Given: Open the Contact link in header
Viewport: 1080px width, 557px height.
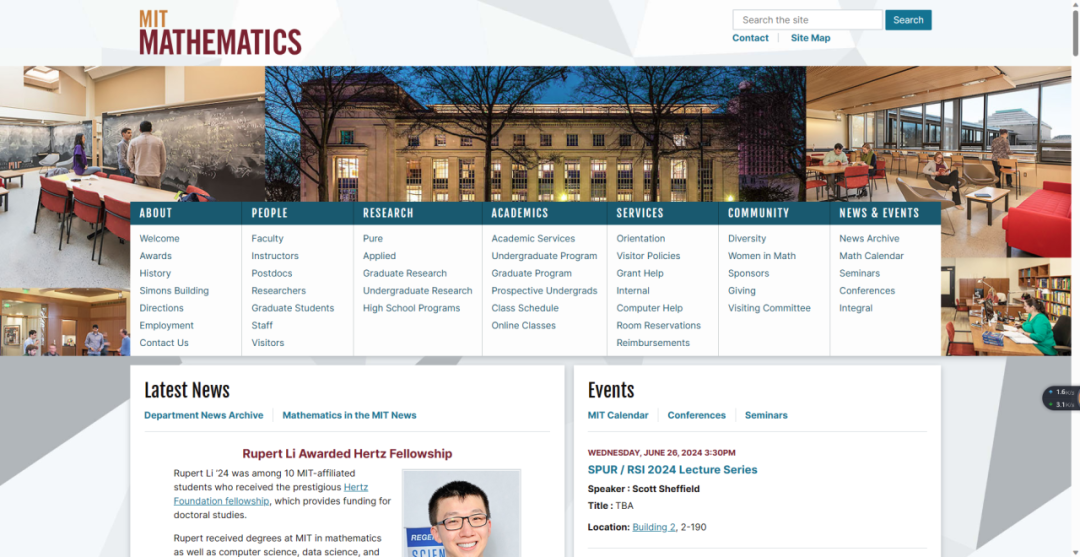Looking at the screenshot, I should [x=750, y=38].
